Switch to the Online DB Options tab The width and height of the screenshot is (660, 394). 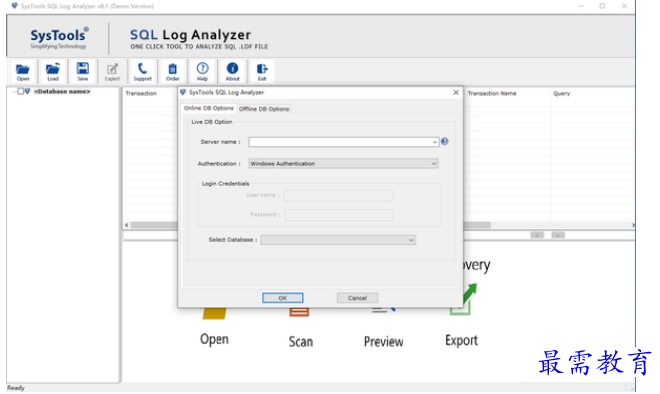208,108
